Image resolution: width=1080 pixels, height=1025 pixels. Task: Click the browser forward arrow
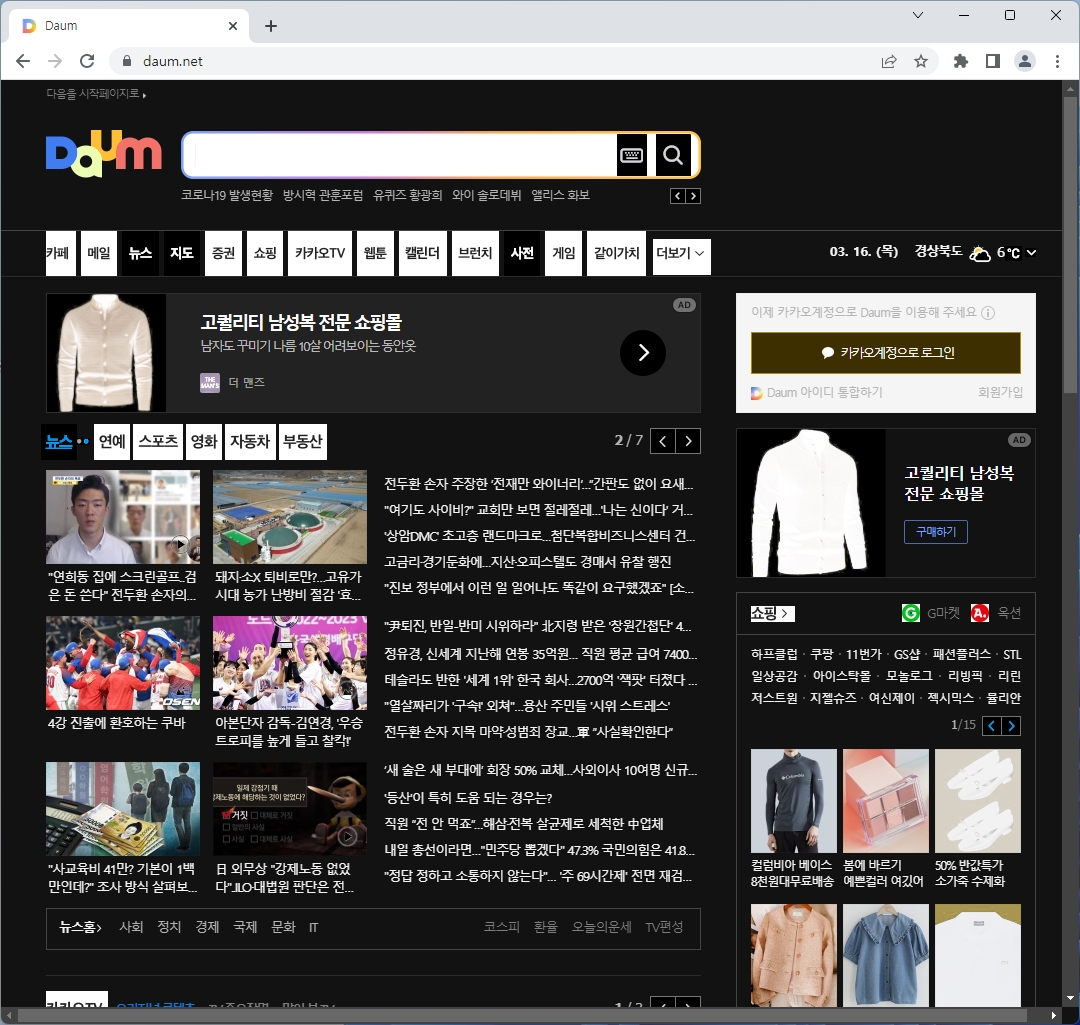[x=55, y=61]
